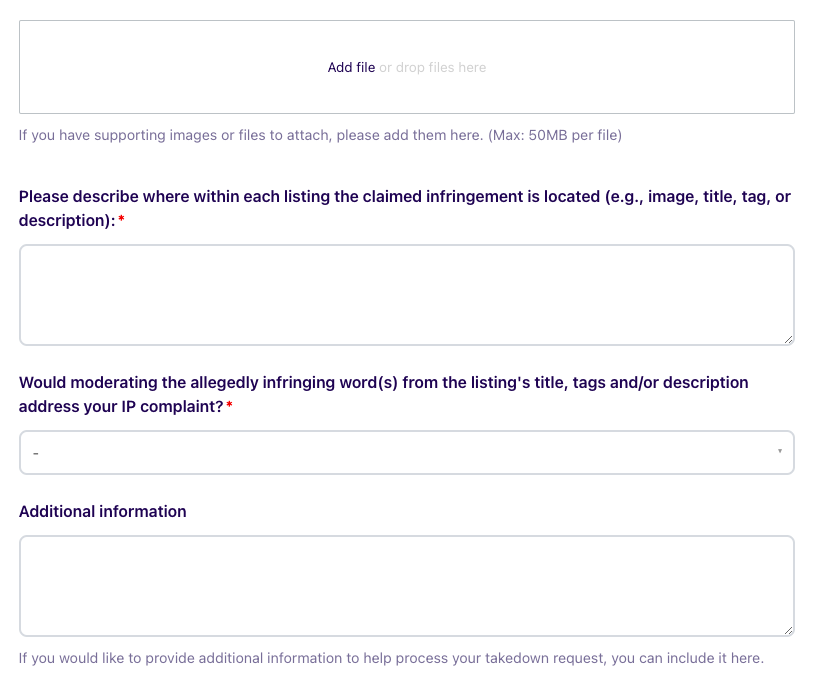Click the 'Would moderating the allegedly infringing' label
Screen dimensions: 823x678
(384, 395)
